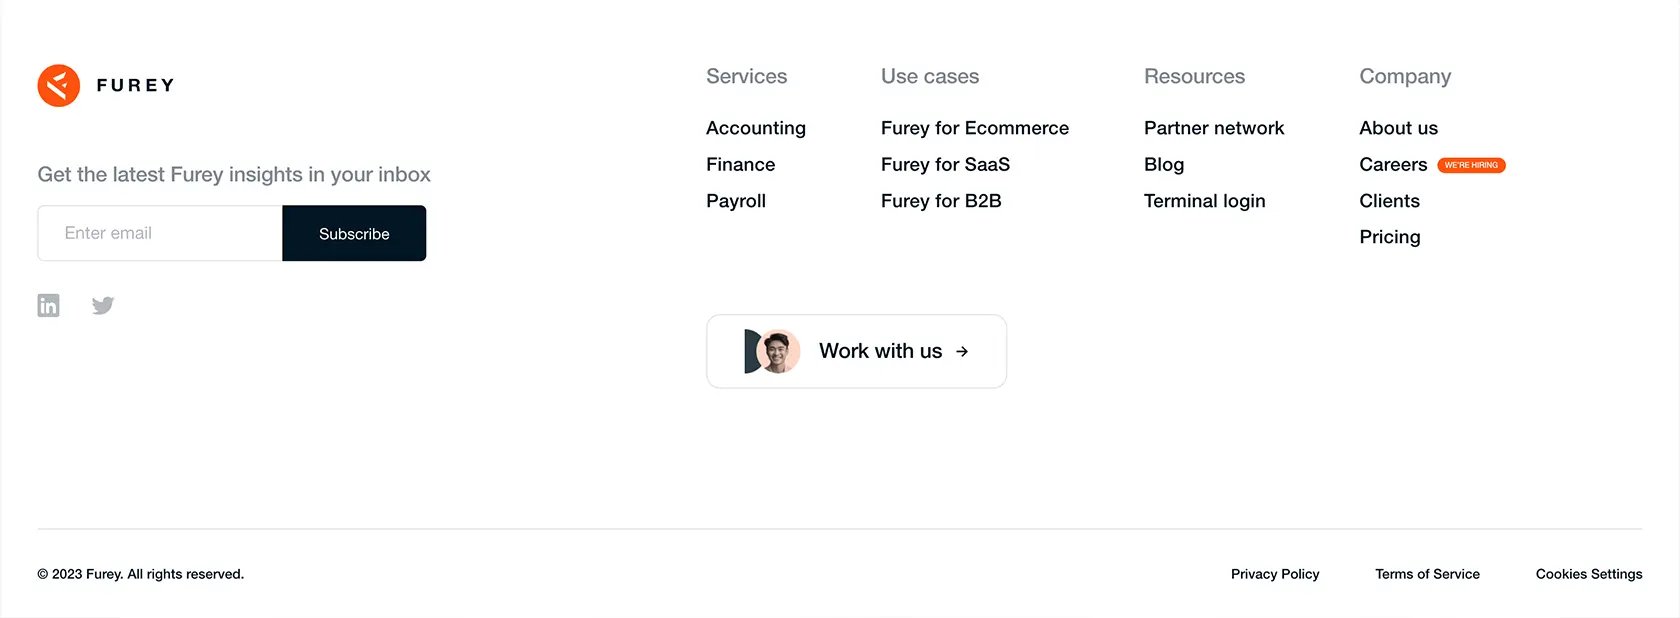Open the Privacy Policy link

point(1275,574)
